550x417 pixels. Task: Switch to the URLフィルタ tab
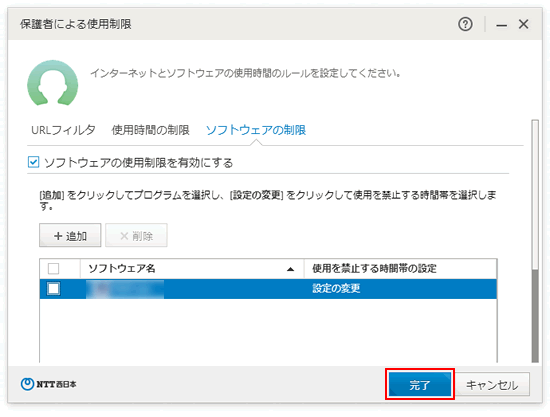tap(63, 130)
